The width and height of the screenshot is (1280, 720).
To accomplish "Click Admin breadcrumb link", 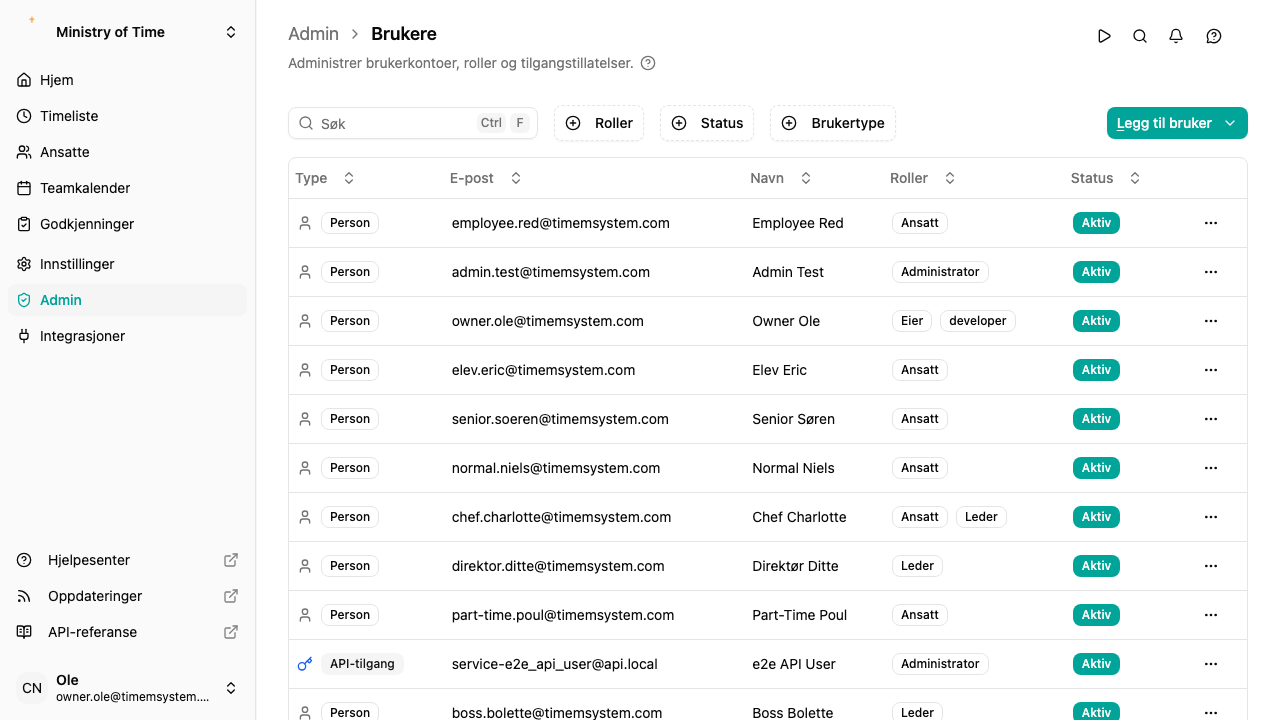I will (x=313, y=34).
